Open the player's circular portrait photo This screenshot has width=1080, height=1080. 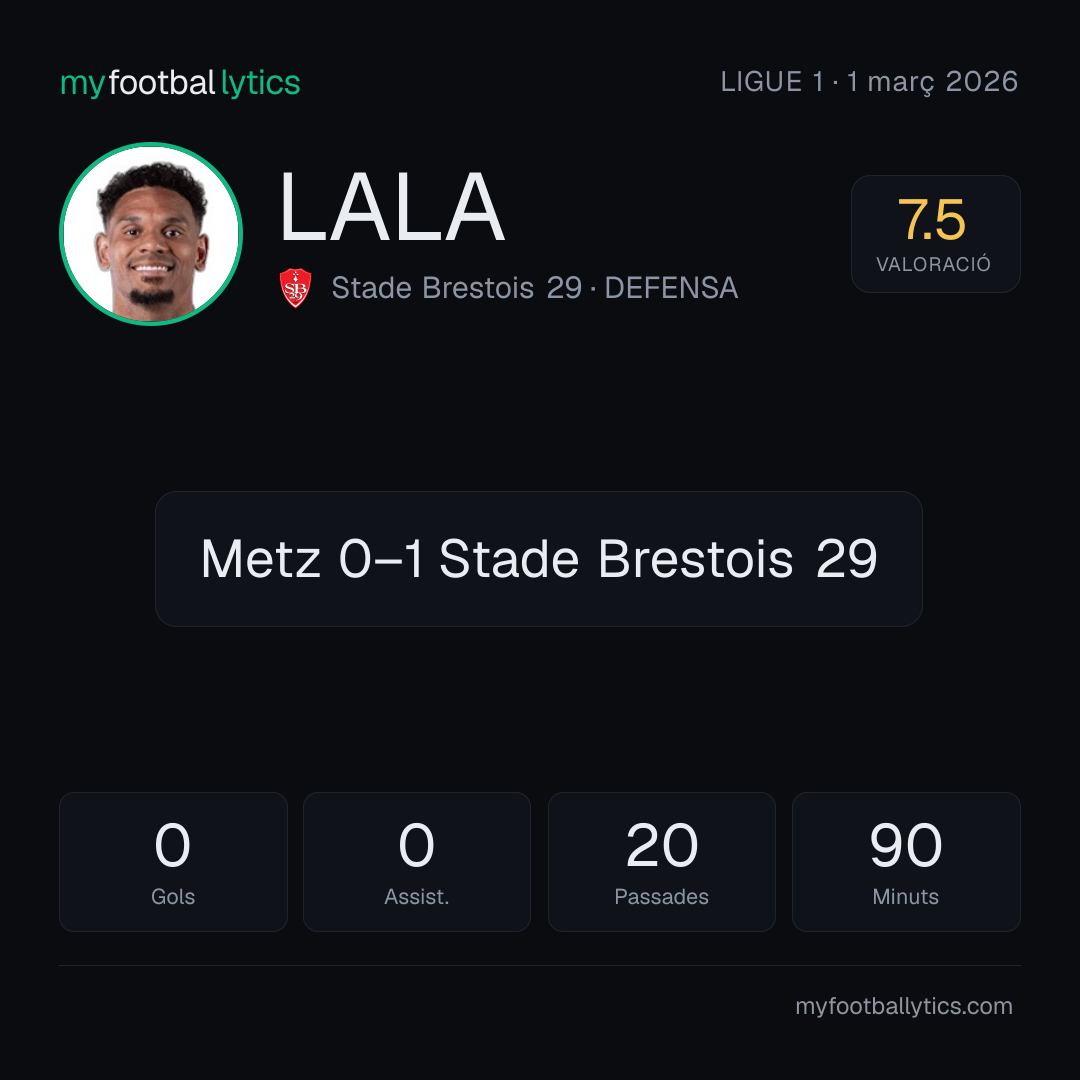tap(151, 233)
